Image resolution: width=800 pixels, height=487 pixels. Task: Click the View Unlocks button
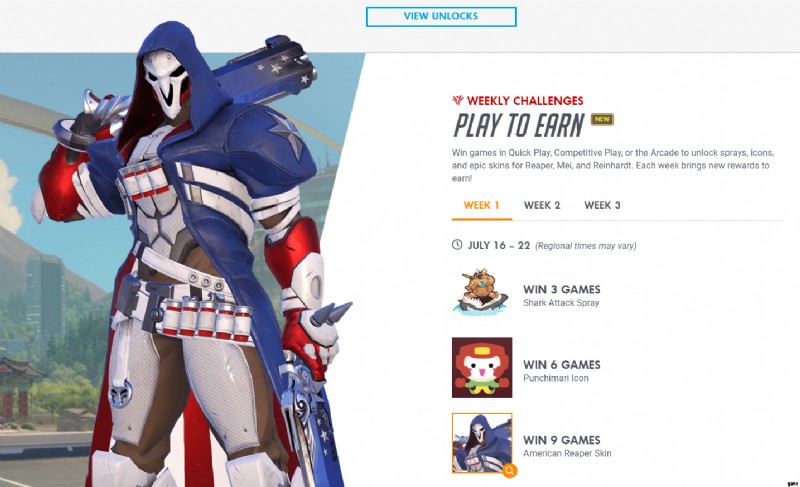coord(441,17)
